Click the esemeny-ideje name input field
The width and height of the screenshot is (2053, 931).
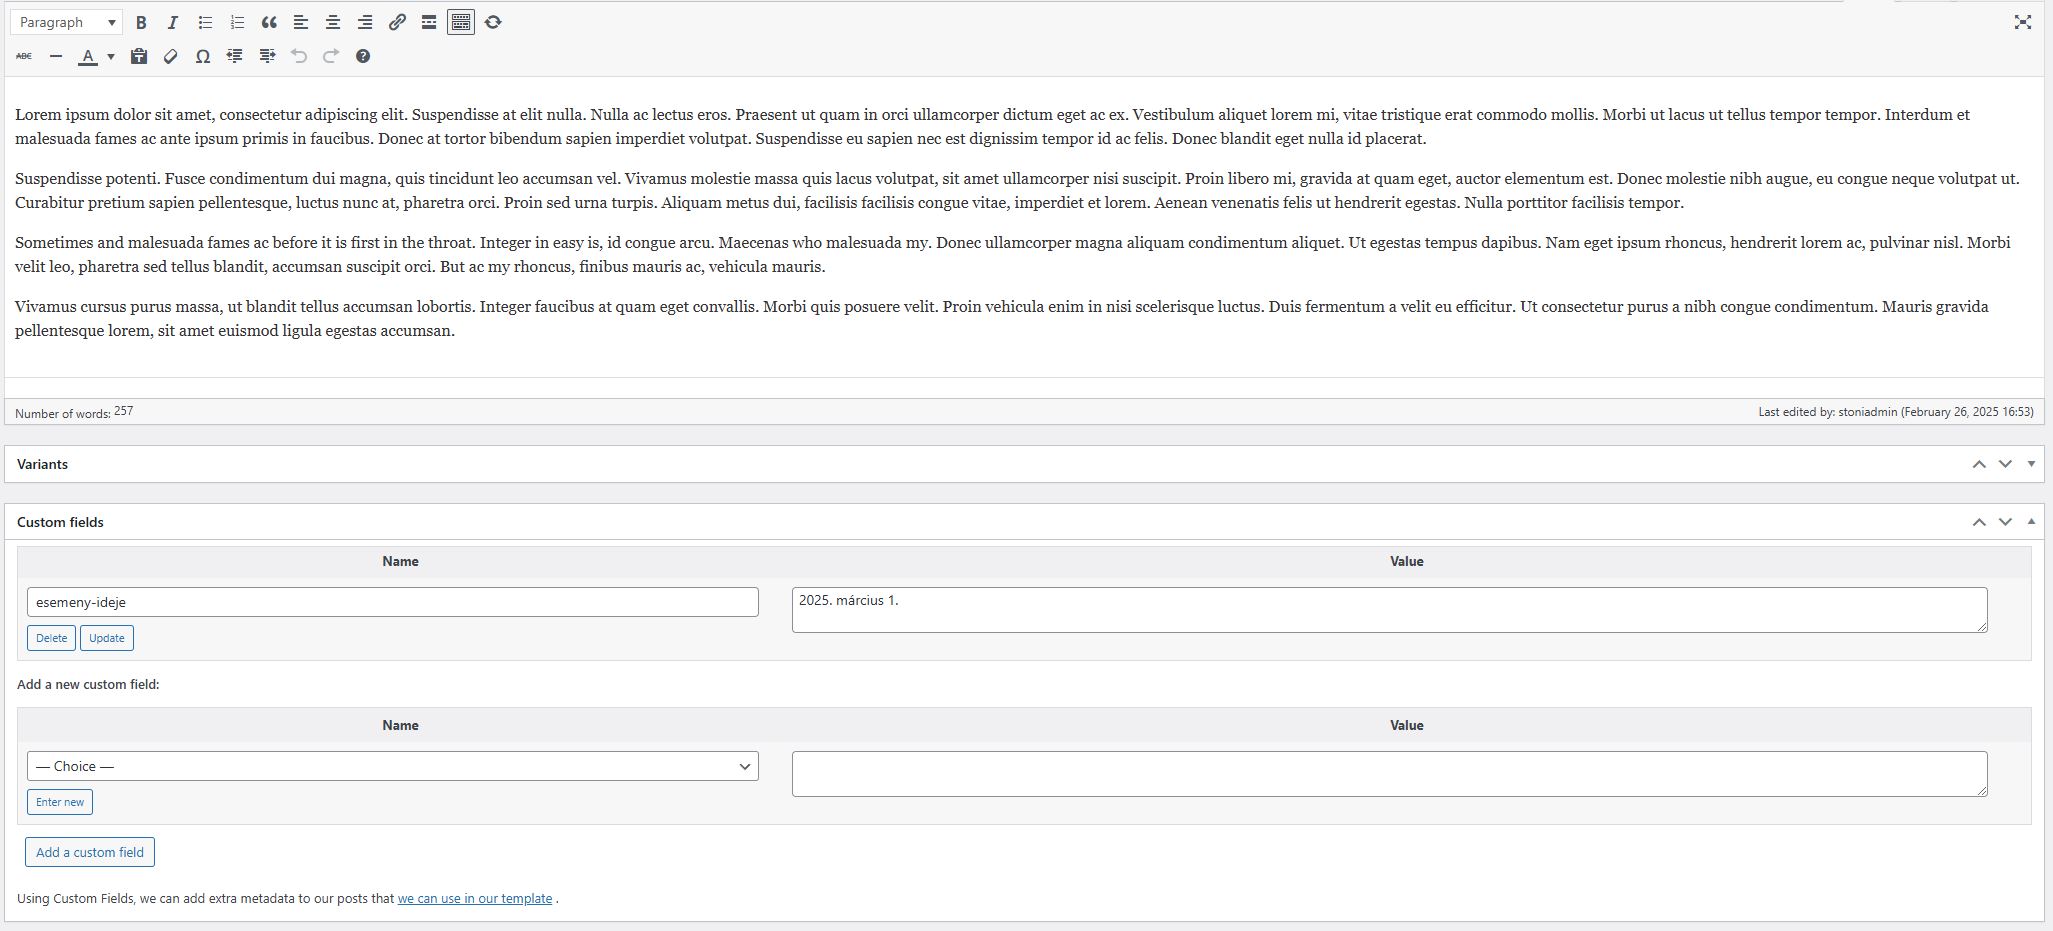pos(392,602)
